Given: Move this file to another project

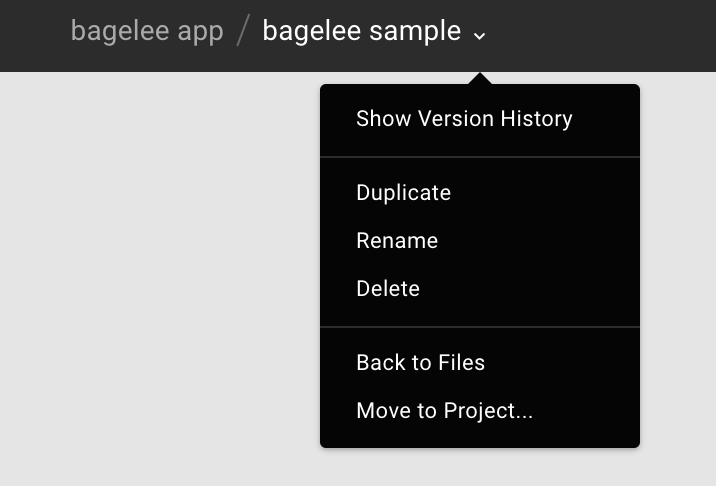Looking at the screenshot, I should (x=480, y=410).
